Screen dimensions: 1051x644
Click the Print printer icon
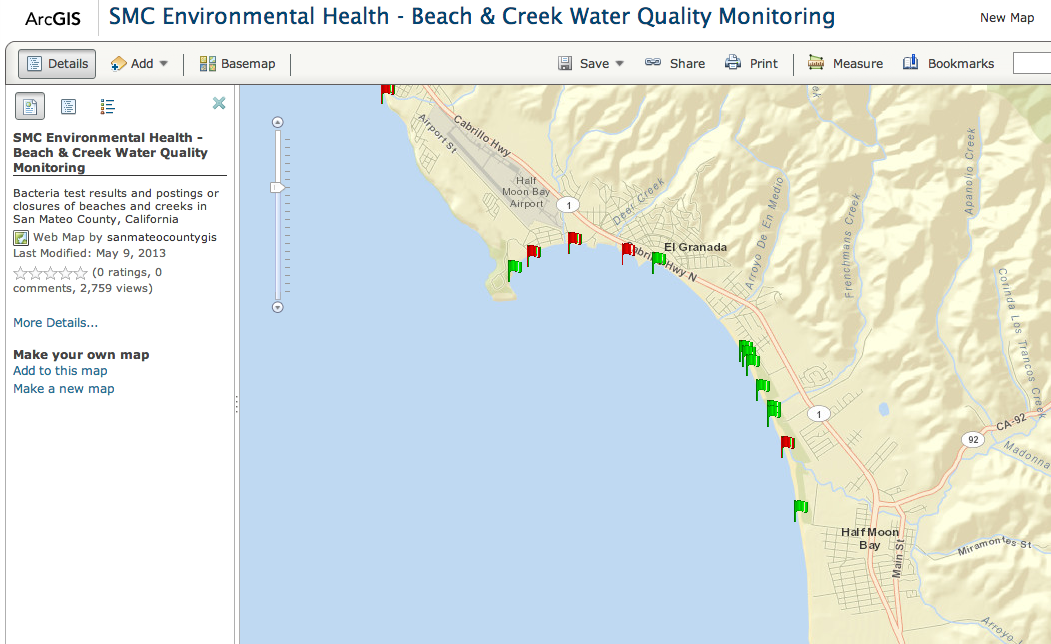pos(733,63)
